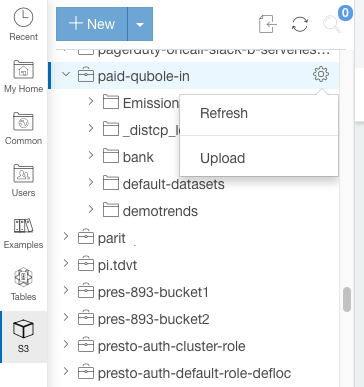
Task: Open the Tables section
Action: click(x=23, y=285)
